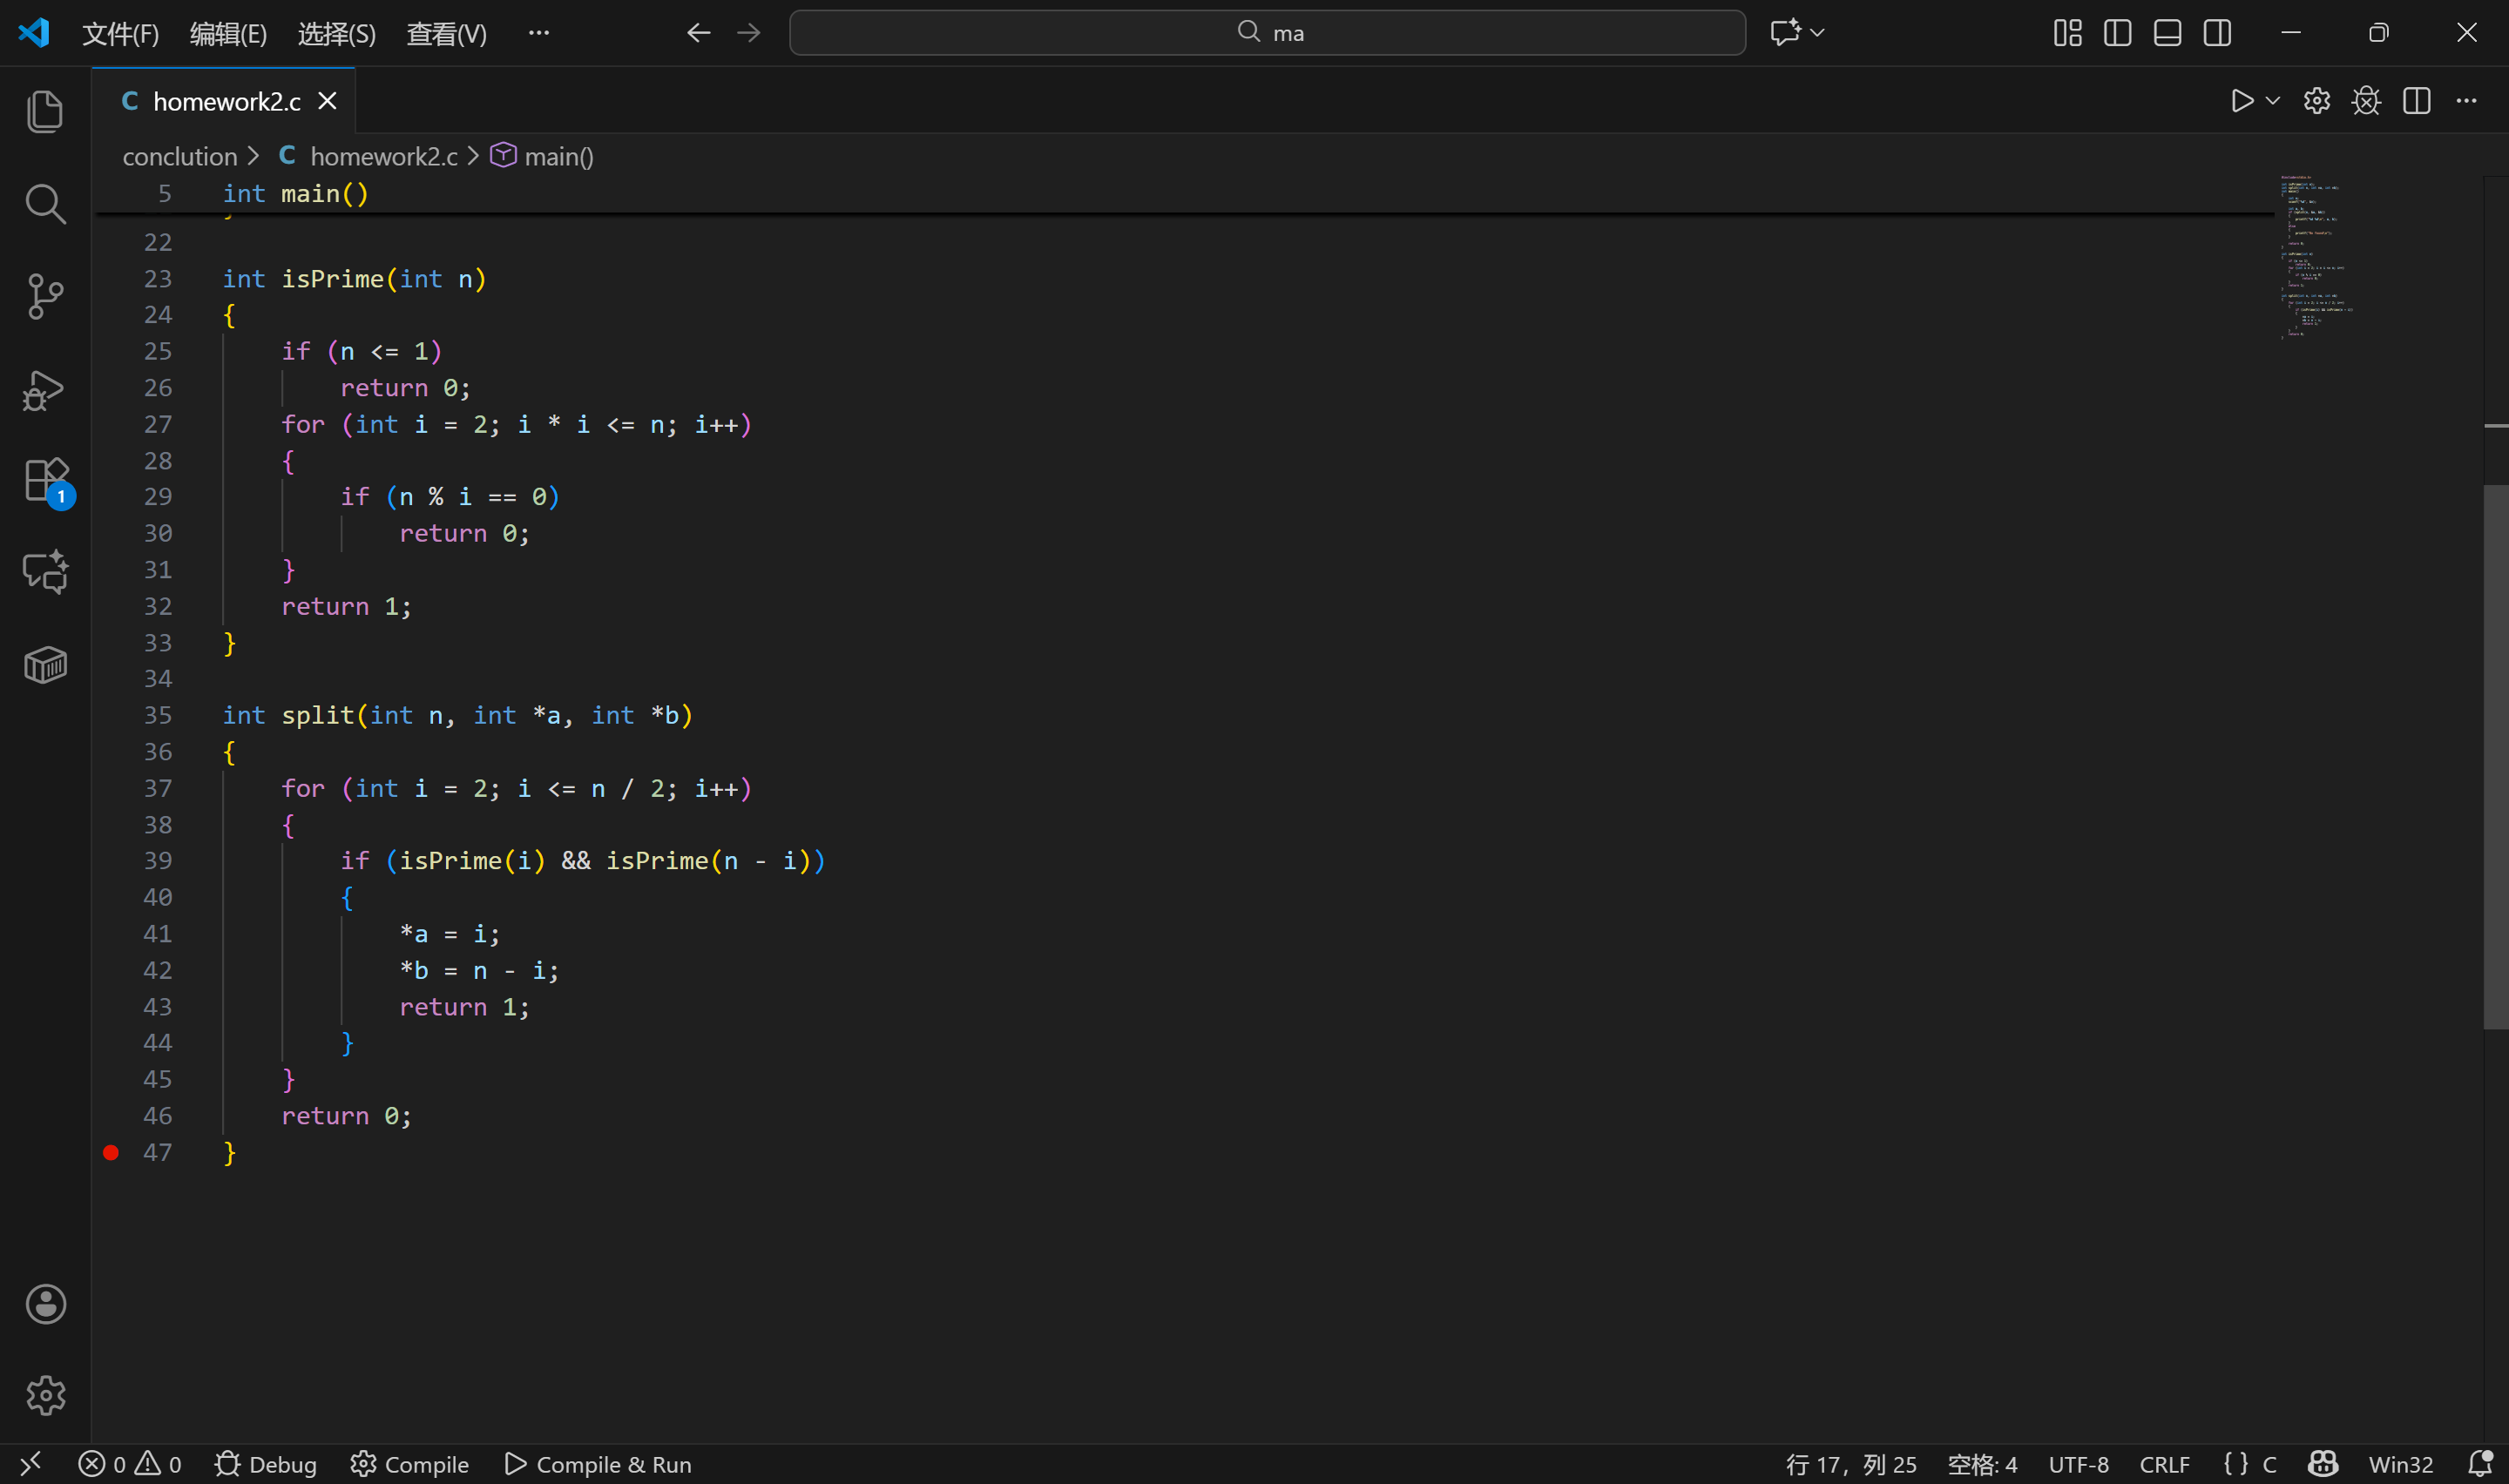Expand the run button dropdown arrow

(x=2273, y=101)
